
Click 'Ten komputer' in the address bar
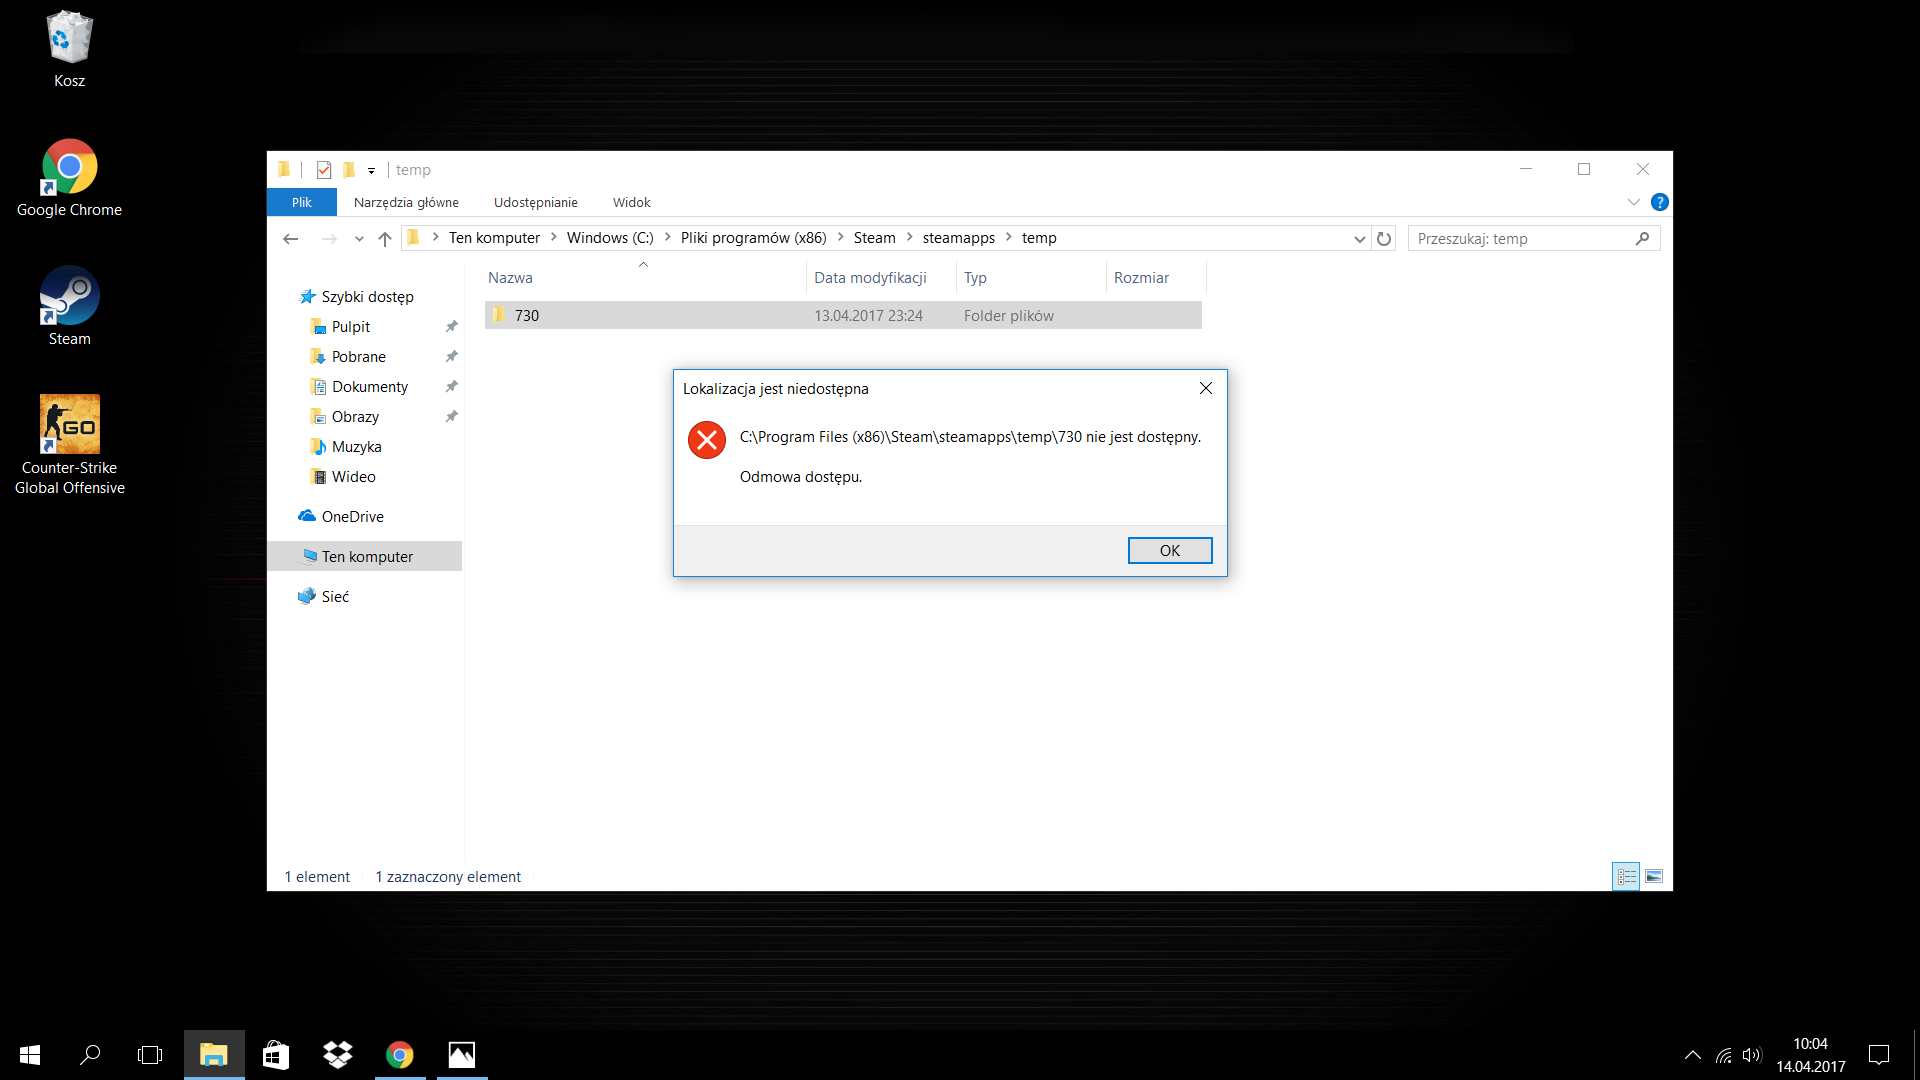pos(494,238)
